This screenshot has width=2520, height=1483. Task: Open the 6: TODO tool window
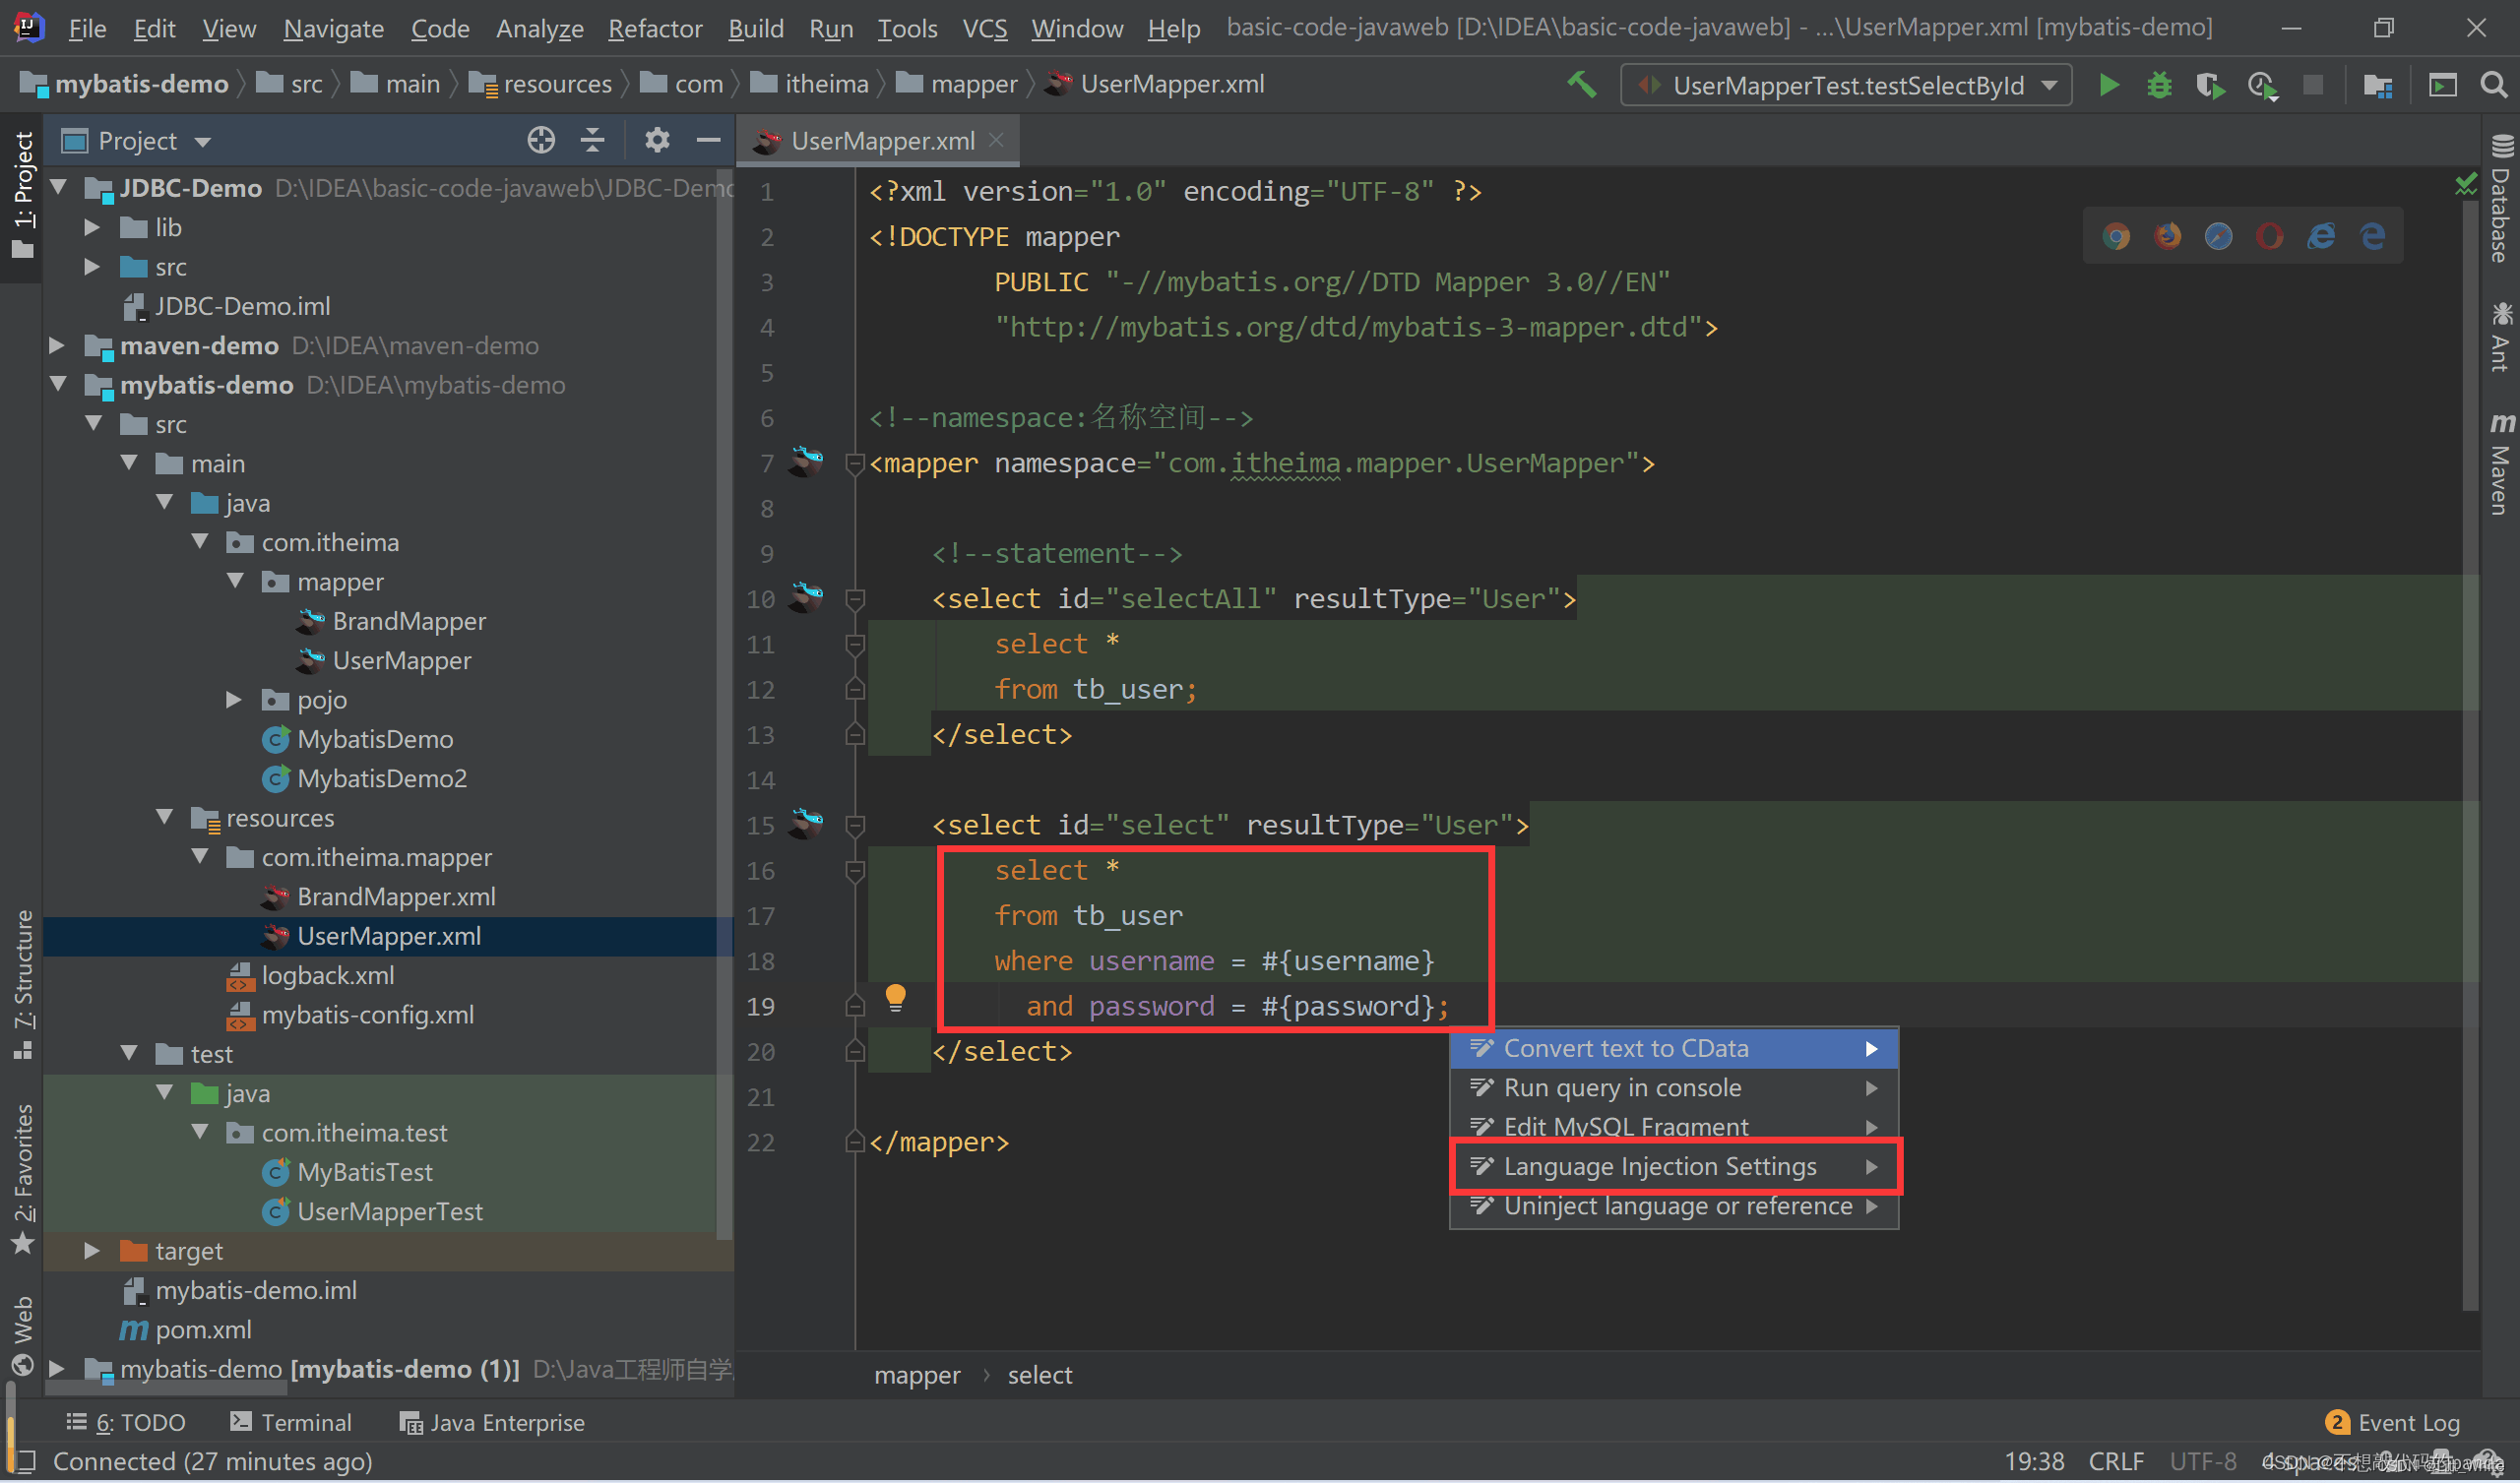coord(126,1422)
